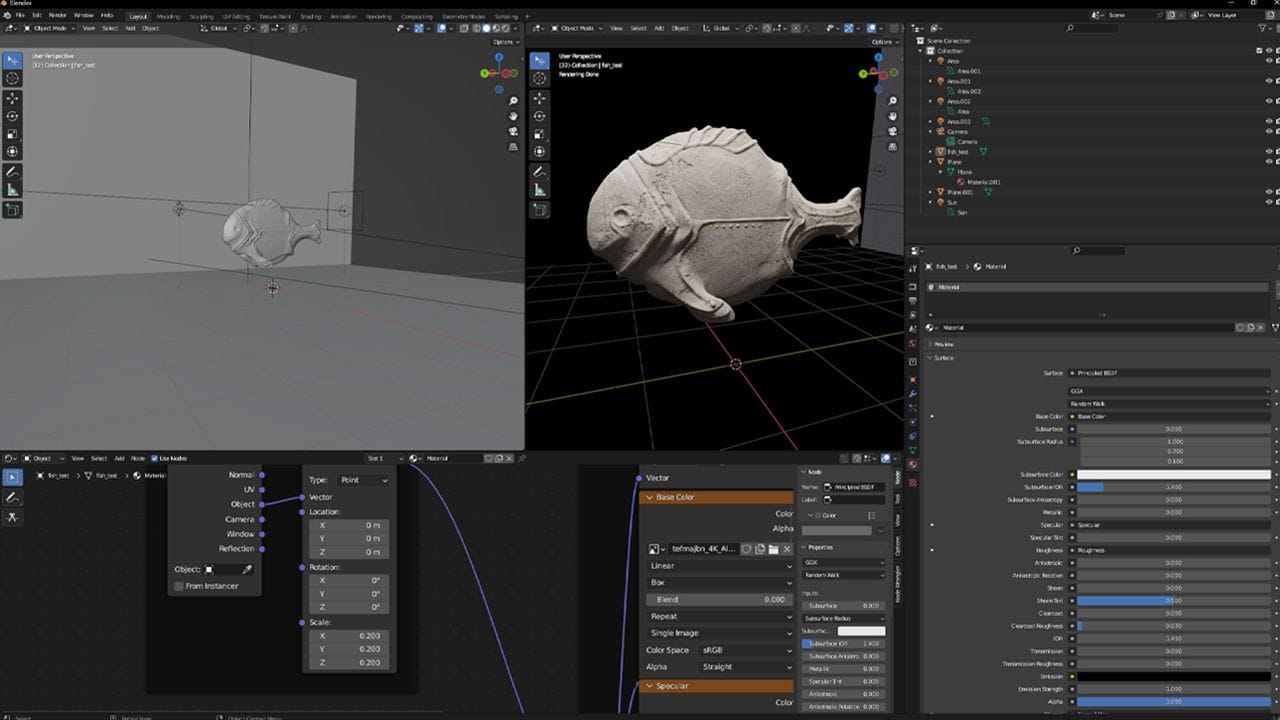The image size is (1280, 720).
Task: Select the Rotate tool in left viewport
Action: 13,116
